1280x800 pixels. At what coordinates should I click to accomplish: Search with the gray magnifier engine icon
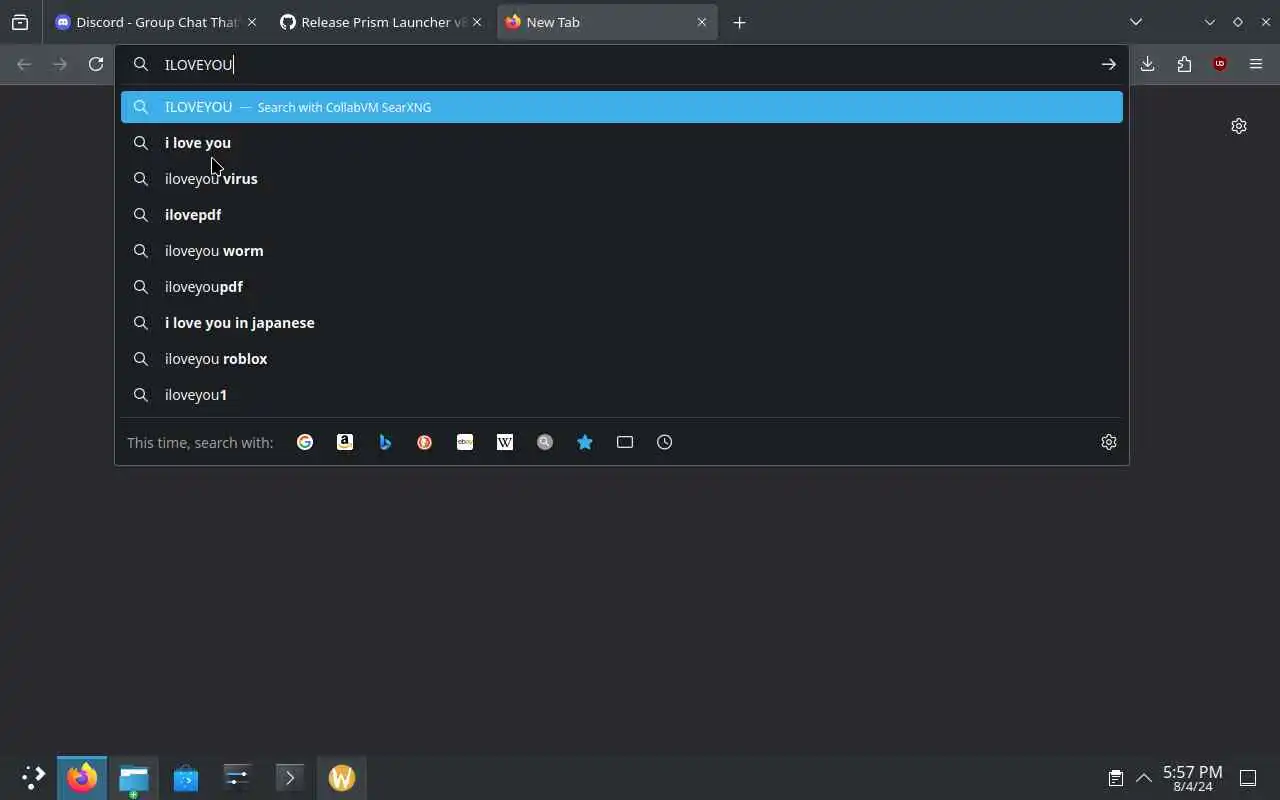pyautogui.click(x=545, y=442)
